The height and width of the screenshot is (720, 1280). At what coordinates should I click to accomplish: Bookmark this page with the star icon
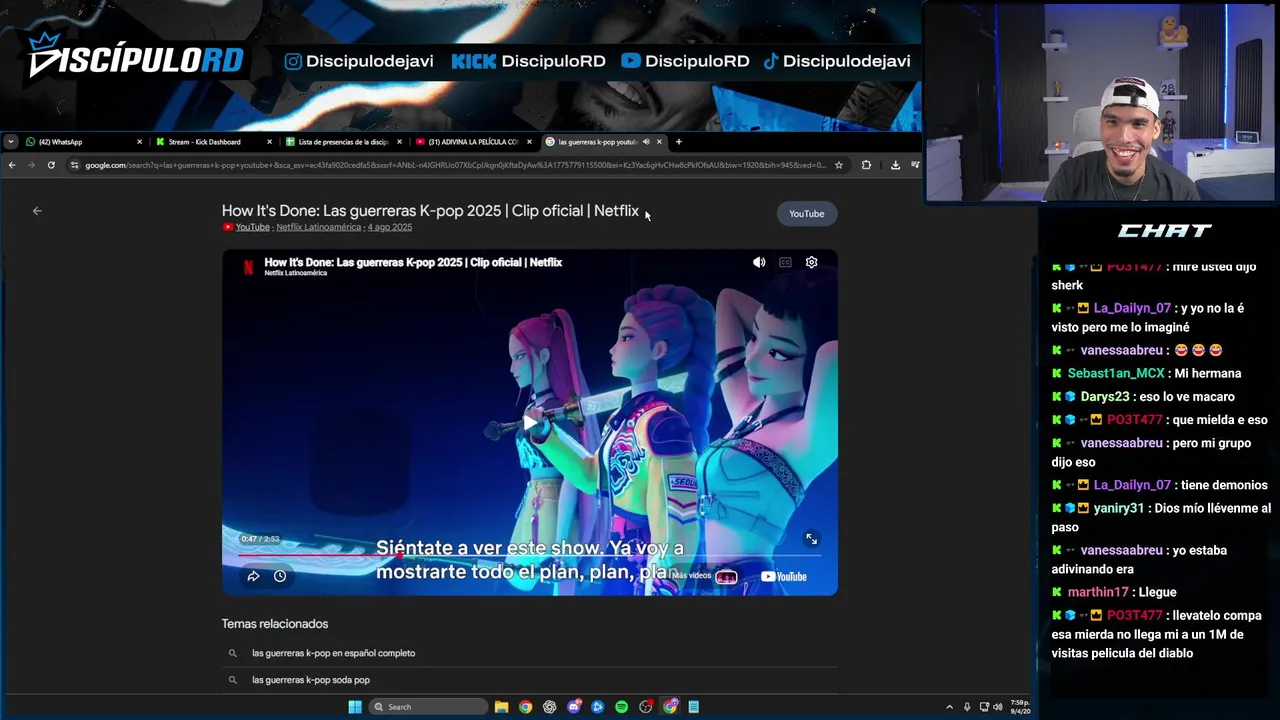[x=839, y=165]
